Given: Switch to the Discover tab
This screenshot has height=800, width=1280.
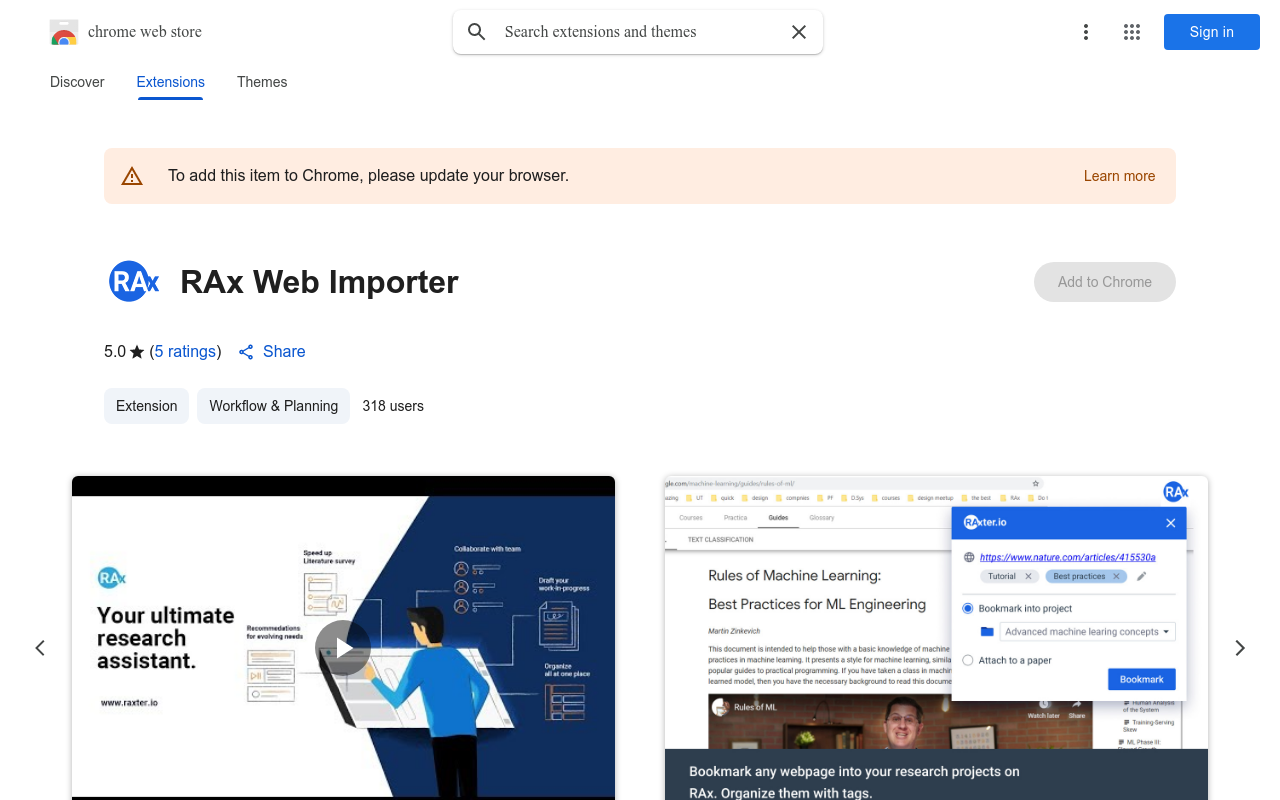Looking at the screenshot, I should 77,82.
